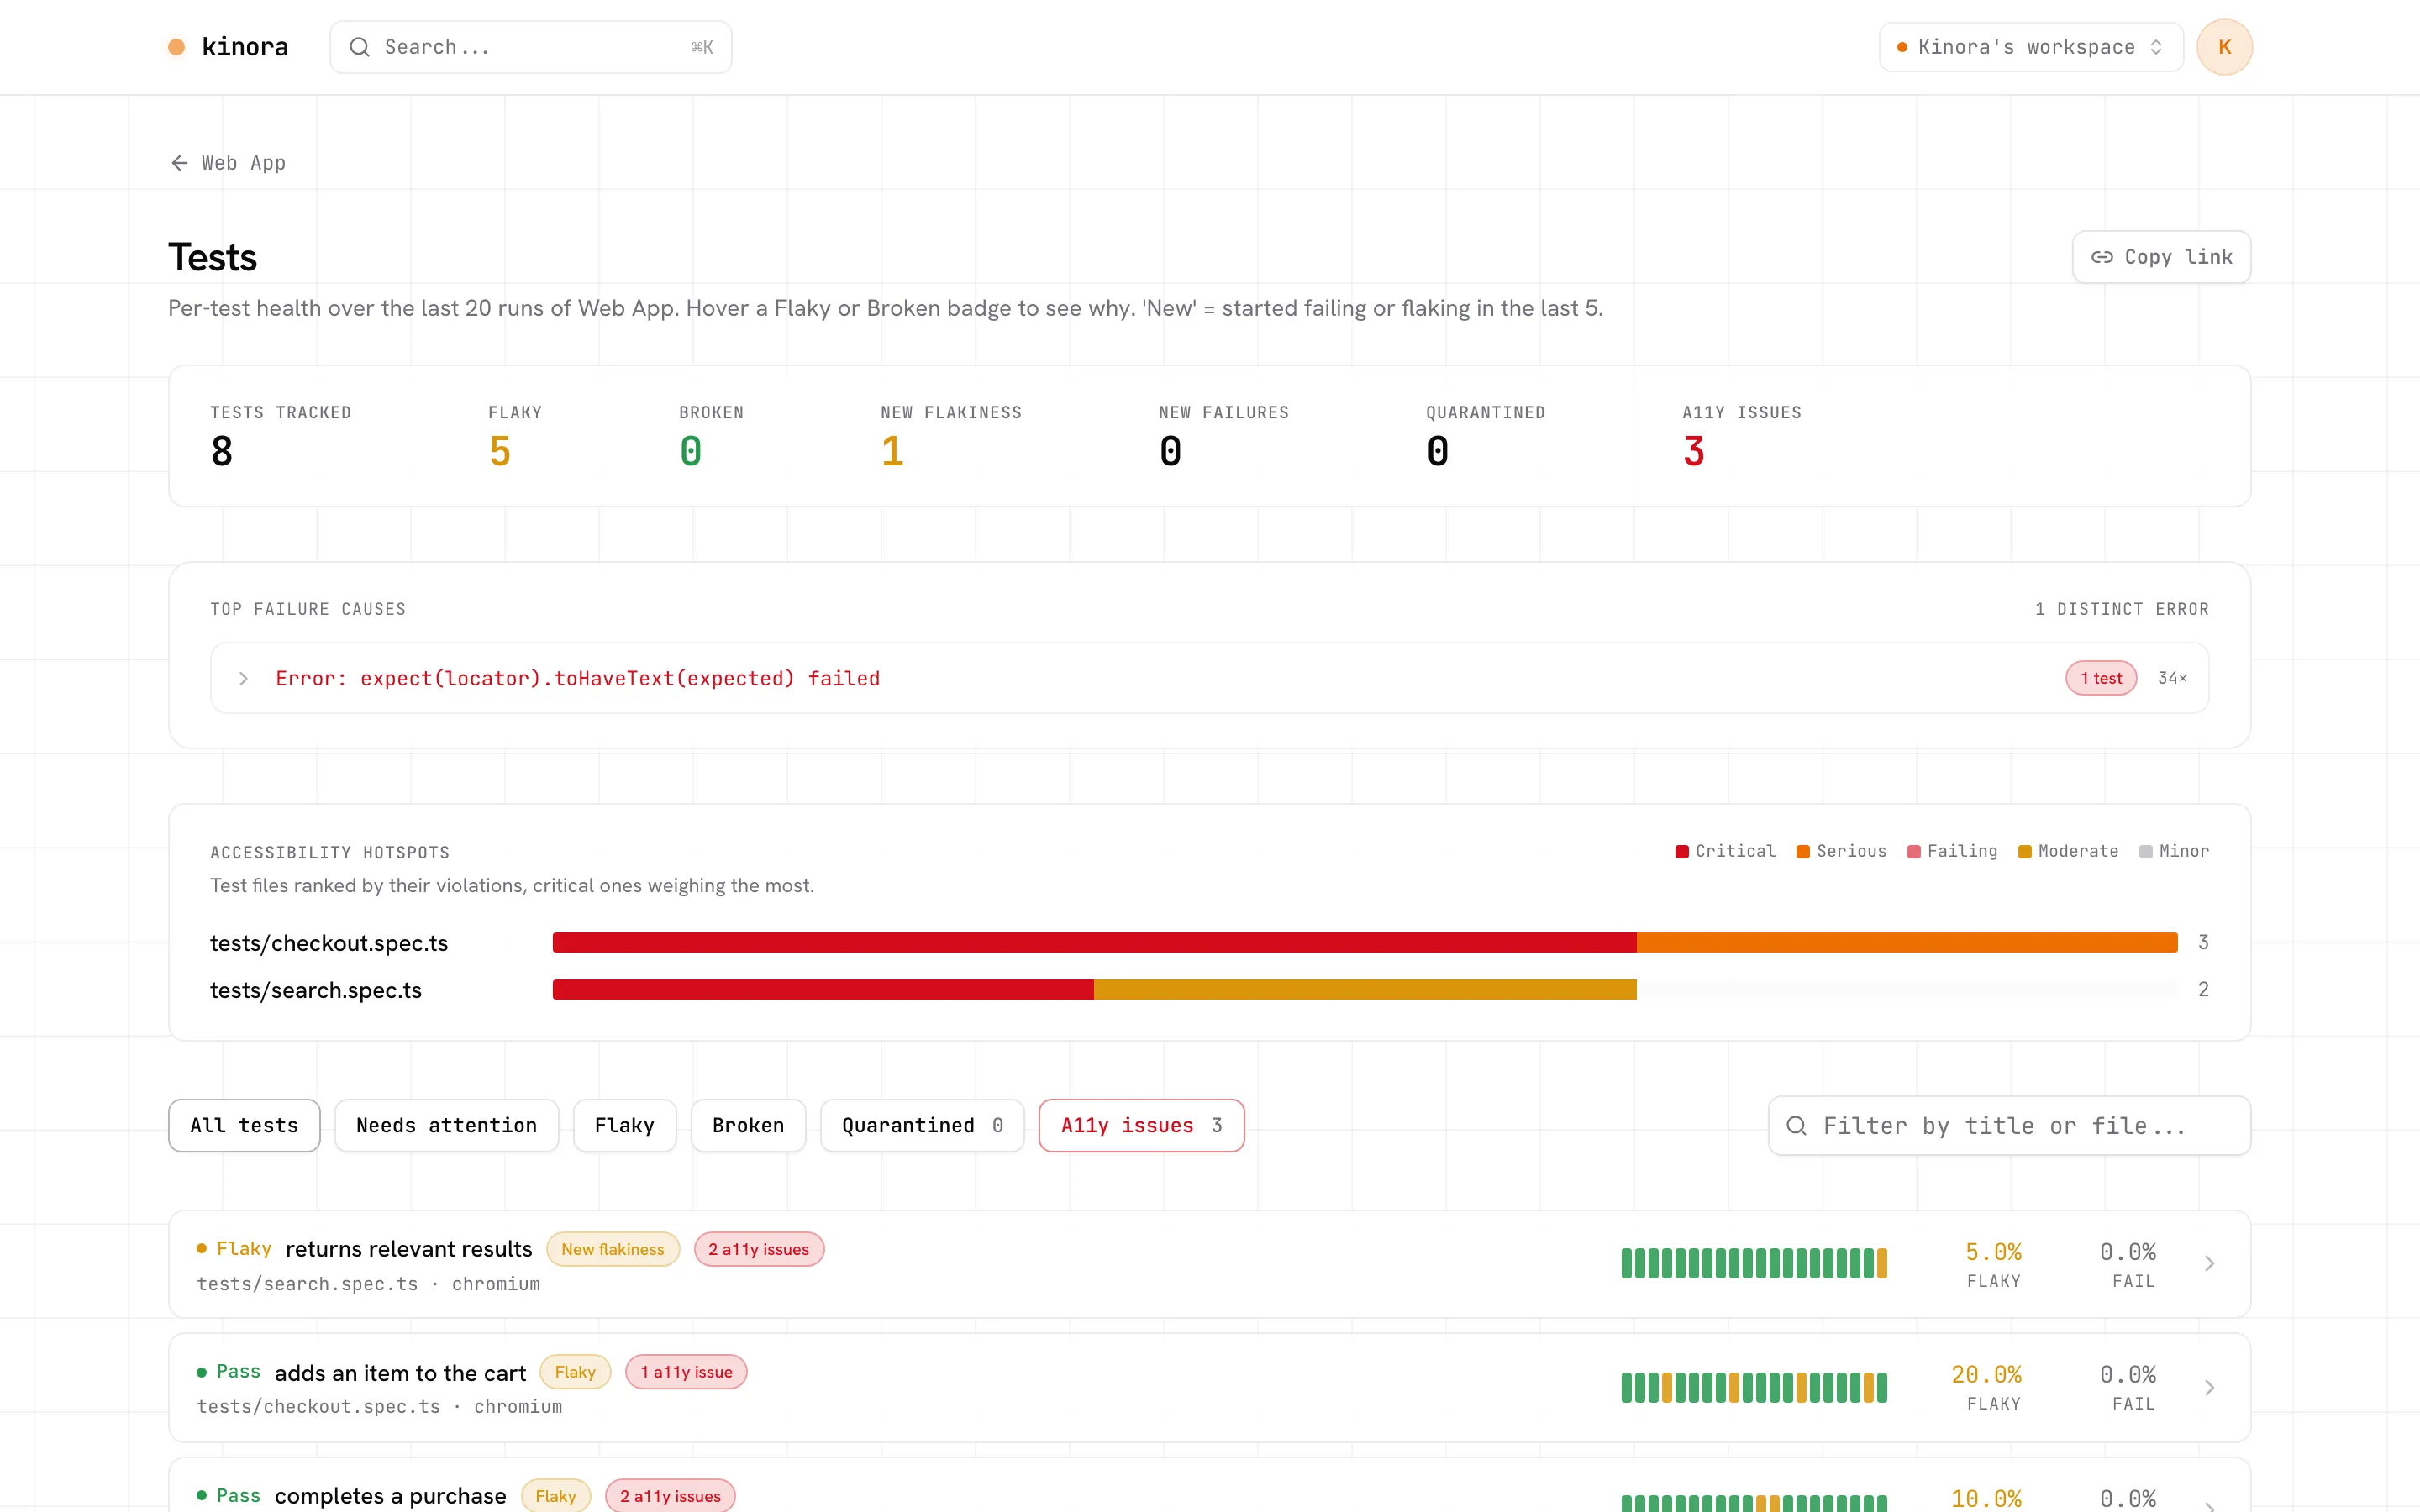Click the '34×' occurrence count

[x=2172, y=678]
